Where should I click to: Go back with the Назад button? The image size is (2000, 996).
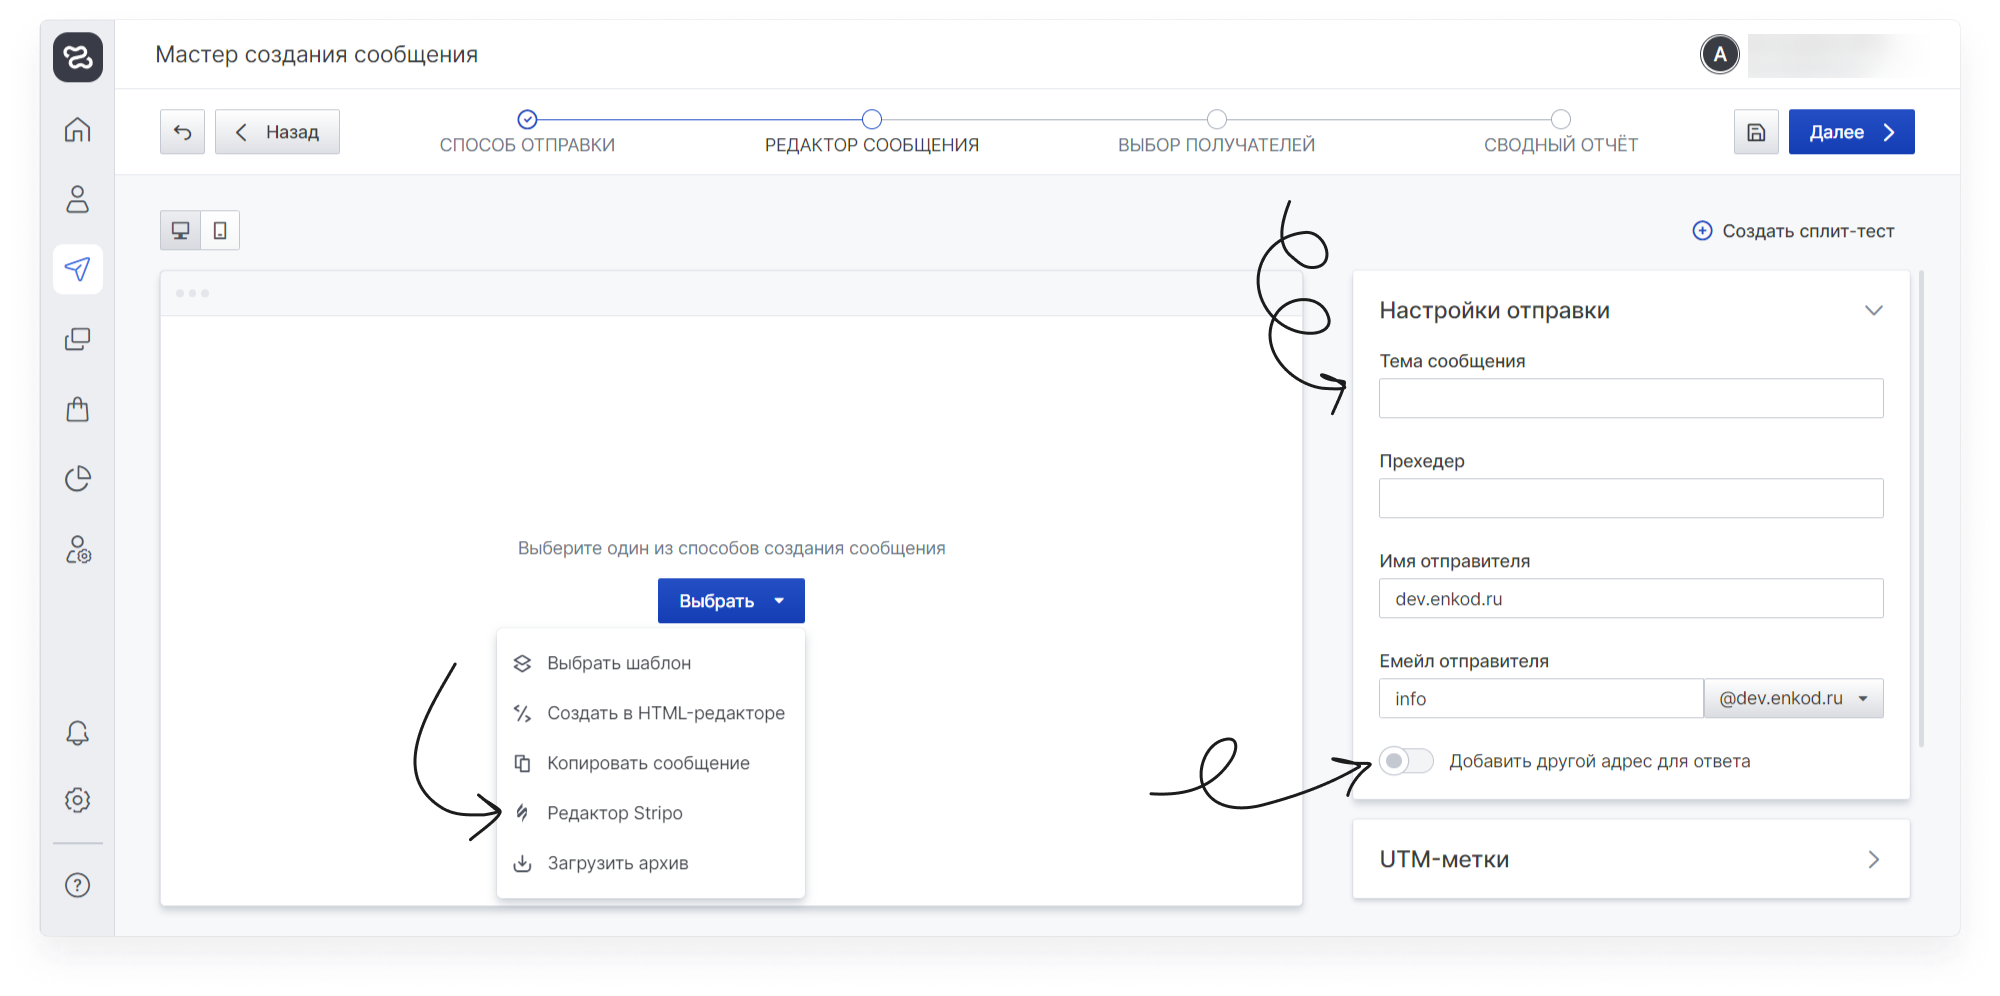[277, 132]
